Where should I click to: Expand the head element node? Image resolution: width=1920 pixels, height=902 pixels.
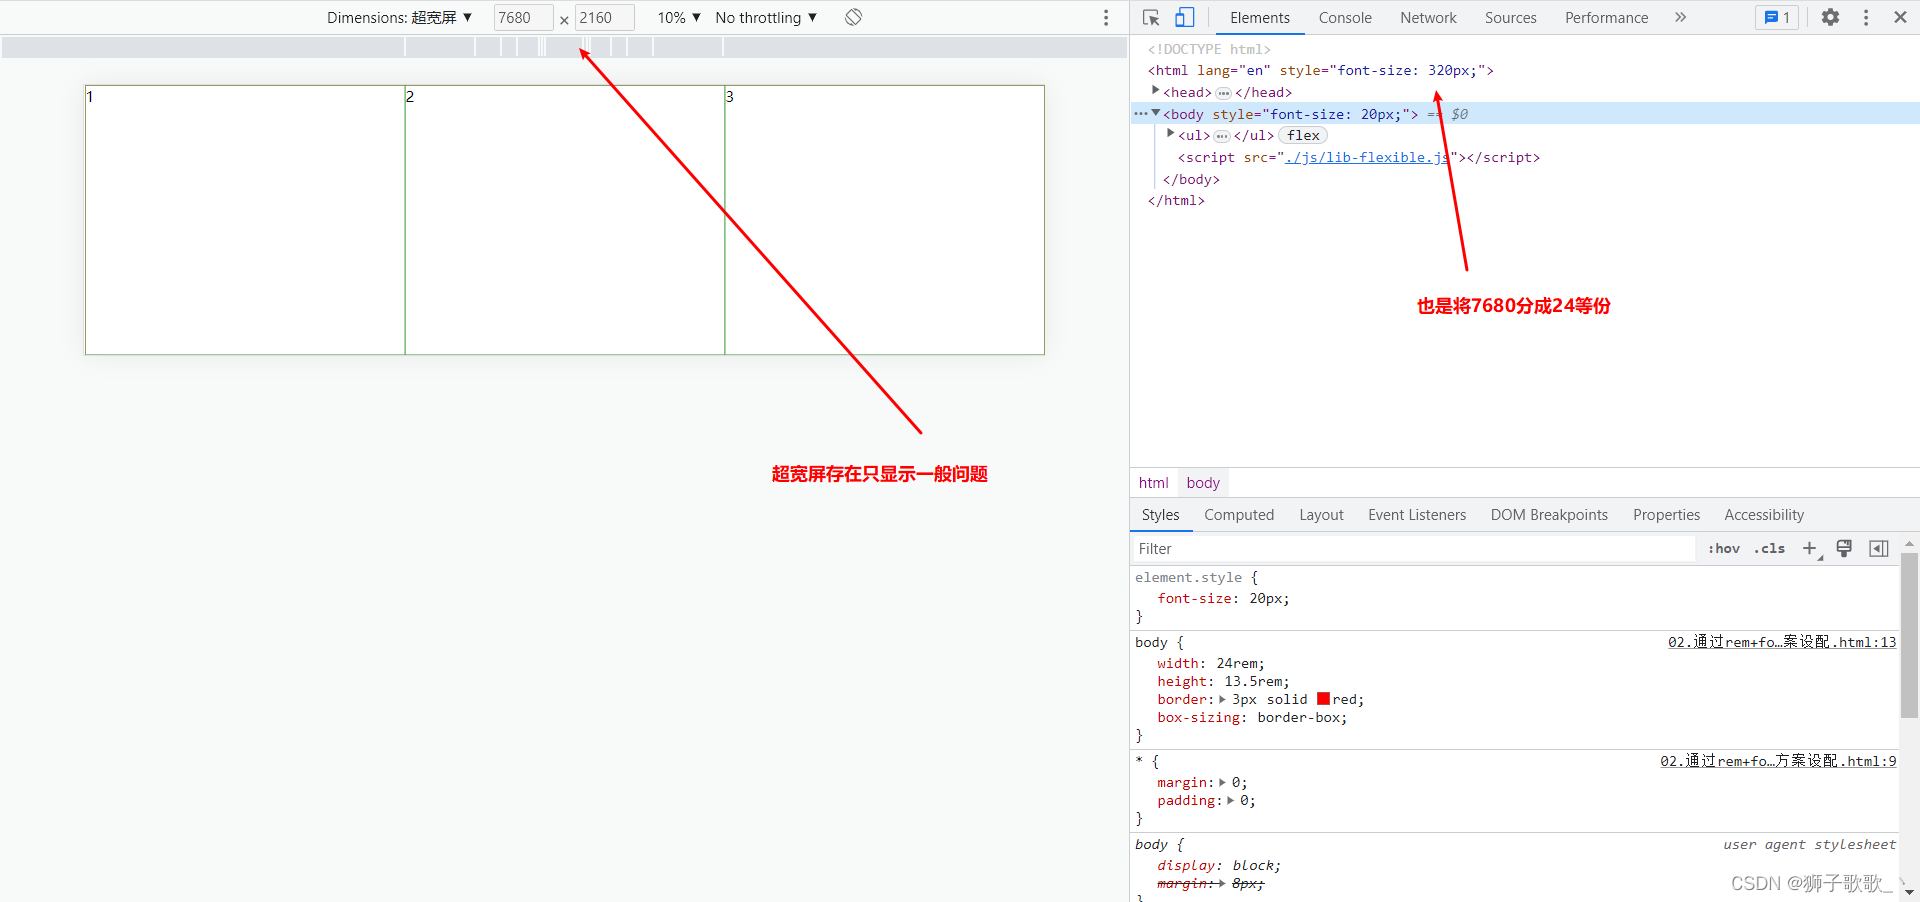pyautogui.click(x=1156, y=91)
